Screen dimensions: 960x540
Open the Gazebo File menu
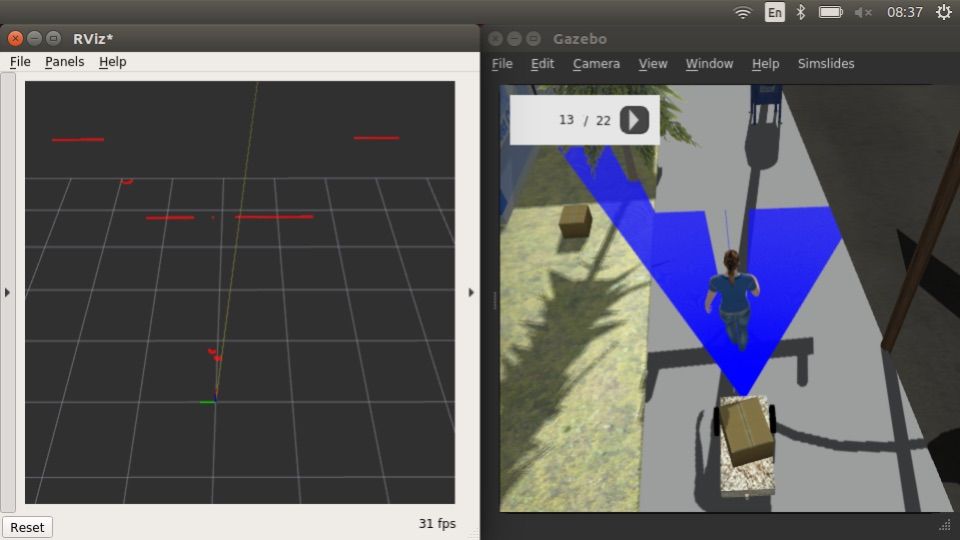pyautogui.click(x=502, y=64)
